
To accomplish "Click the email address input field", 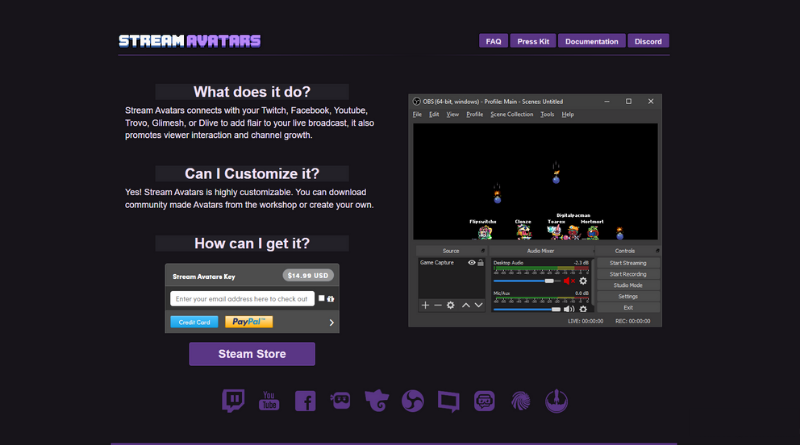I will pyautogui.click(x=242, y=299).
